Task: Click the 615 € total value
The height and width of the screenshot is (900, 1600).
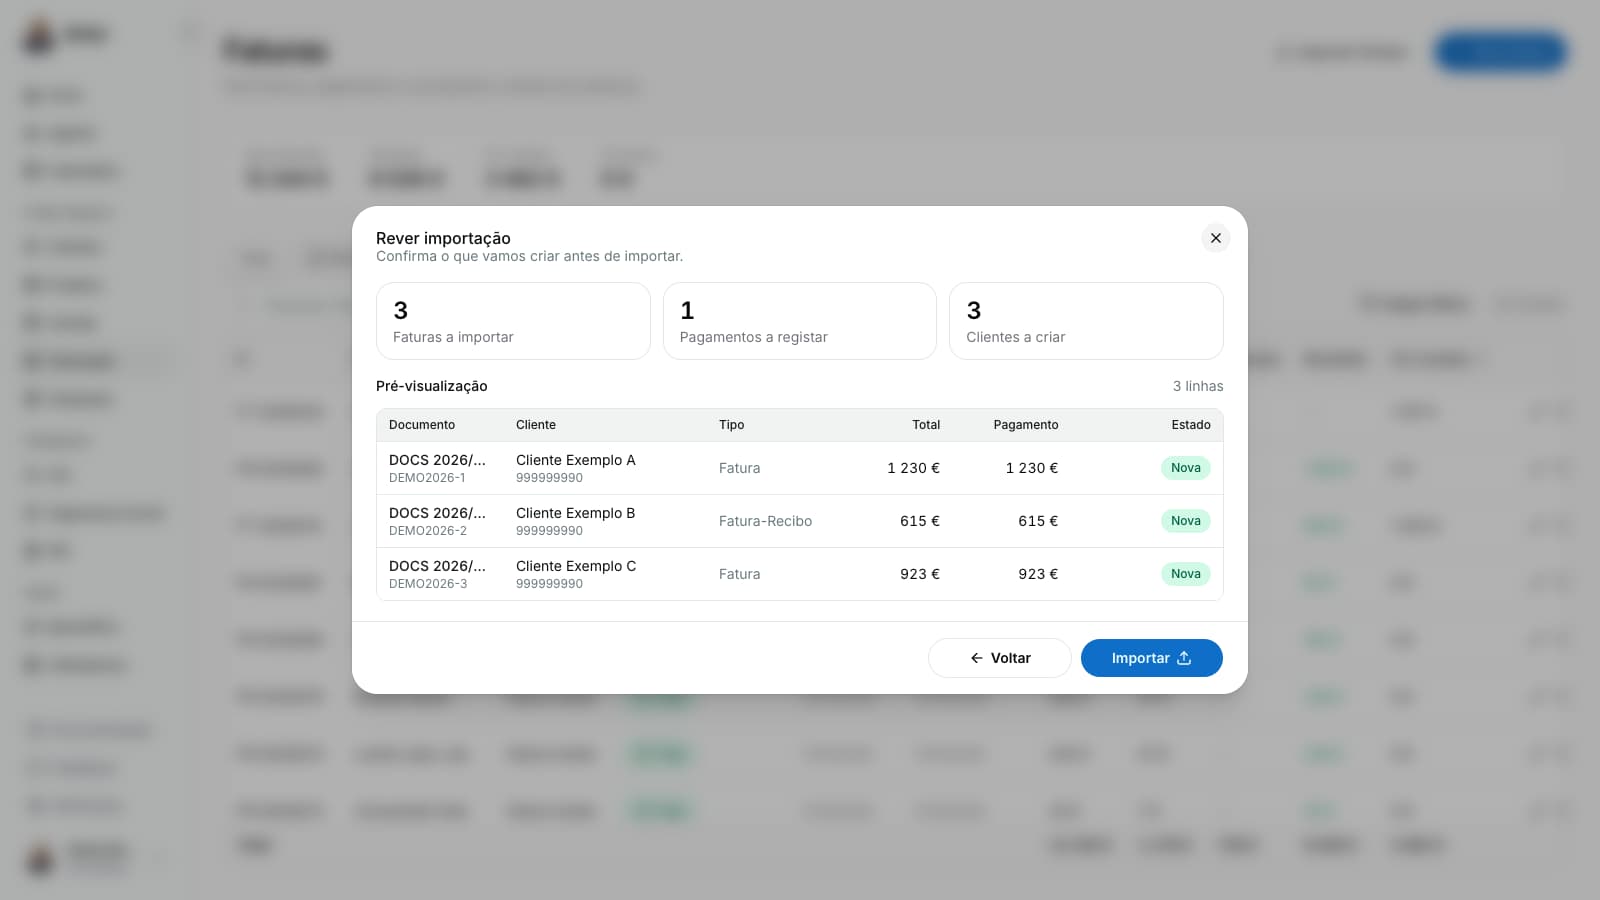Action: coord(920,521)
